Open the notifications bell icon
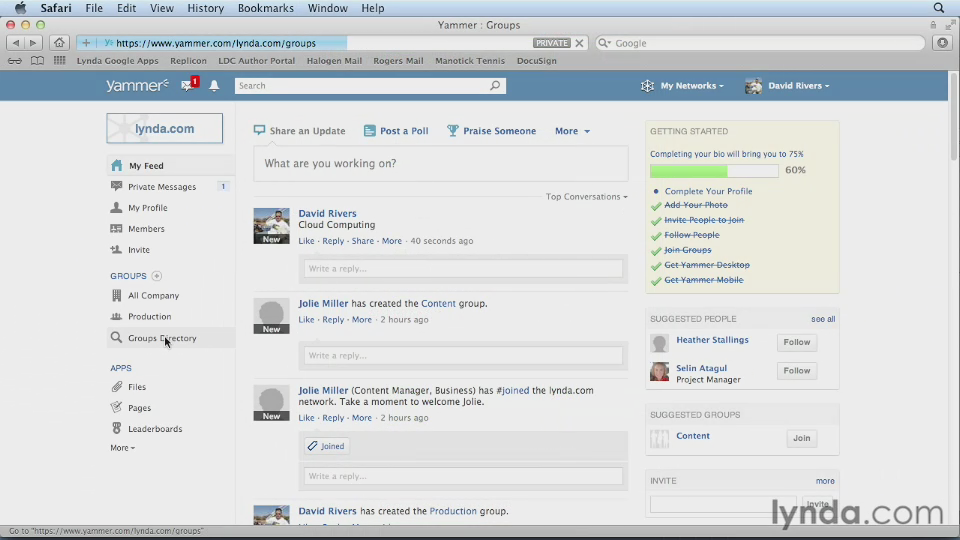The width and height of the screenshot is (960, 540). 214,86
